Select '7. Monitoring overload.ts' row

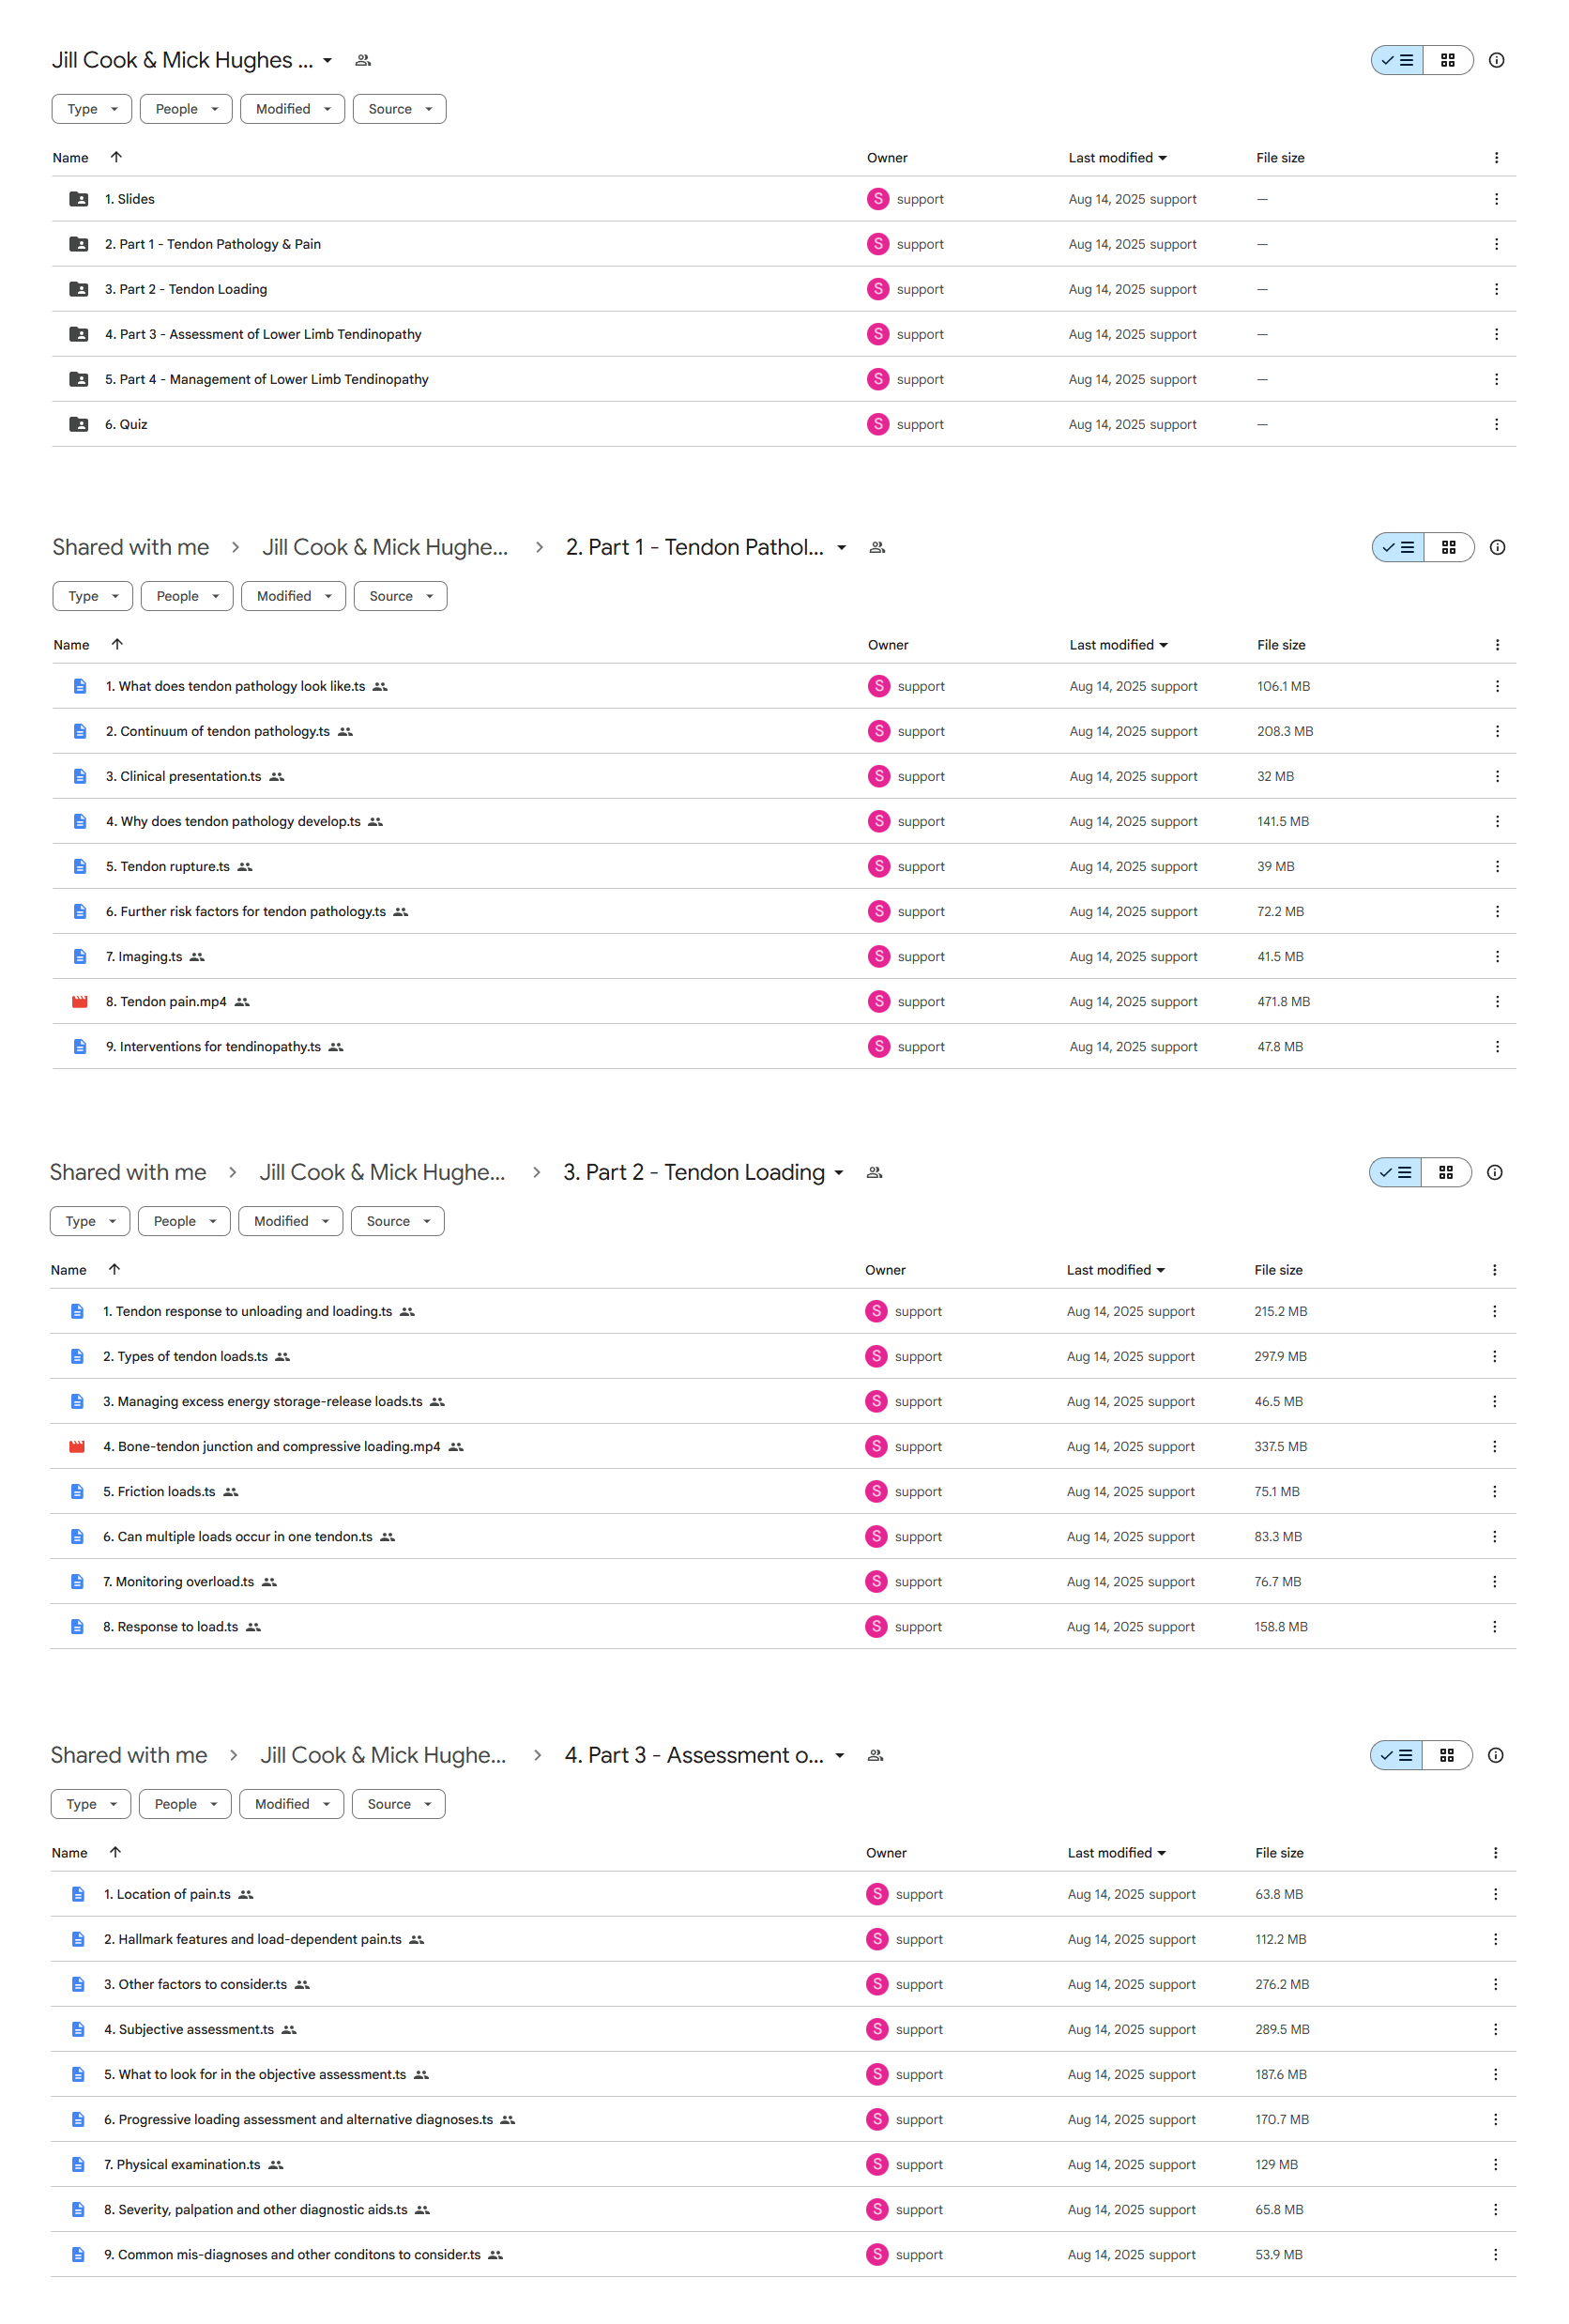tap(783, 1581)
